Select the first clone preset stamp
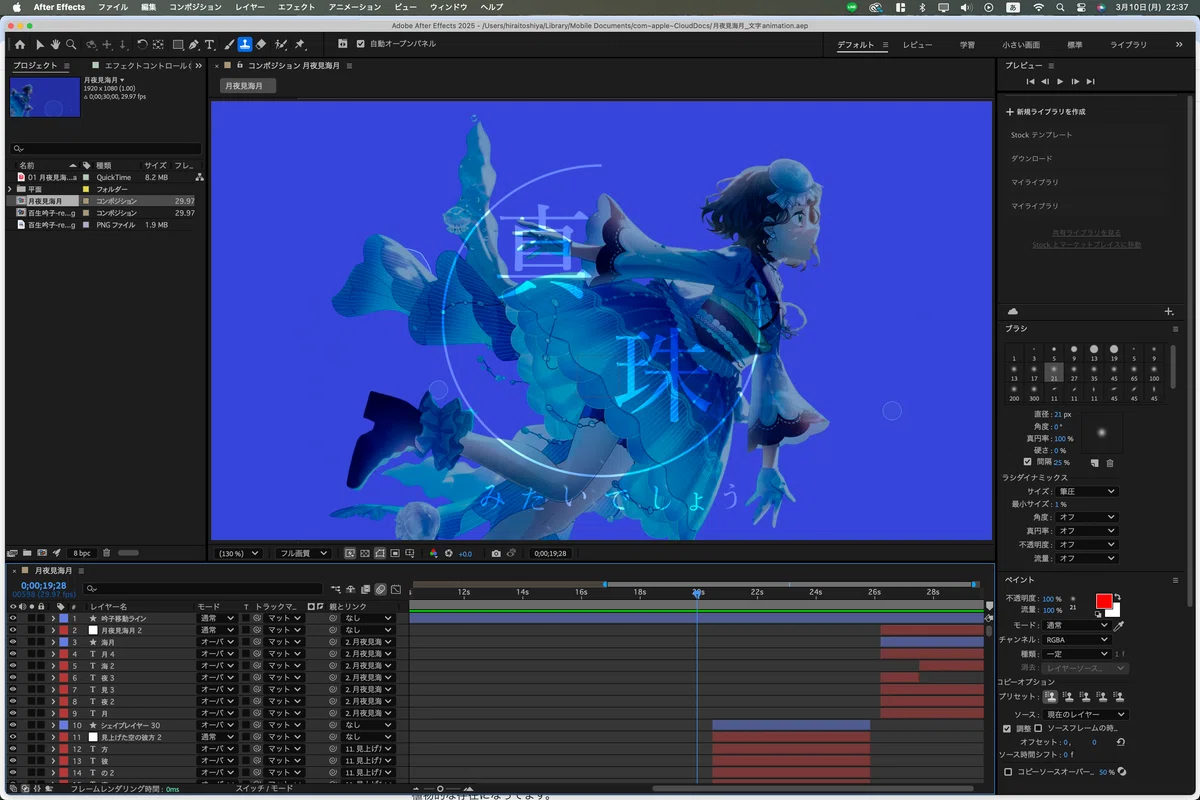The image size is (1200, 800). pyautogui.click(x=1050, y=696)
